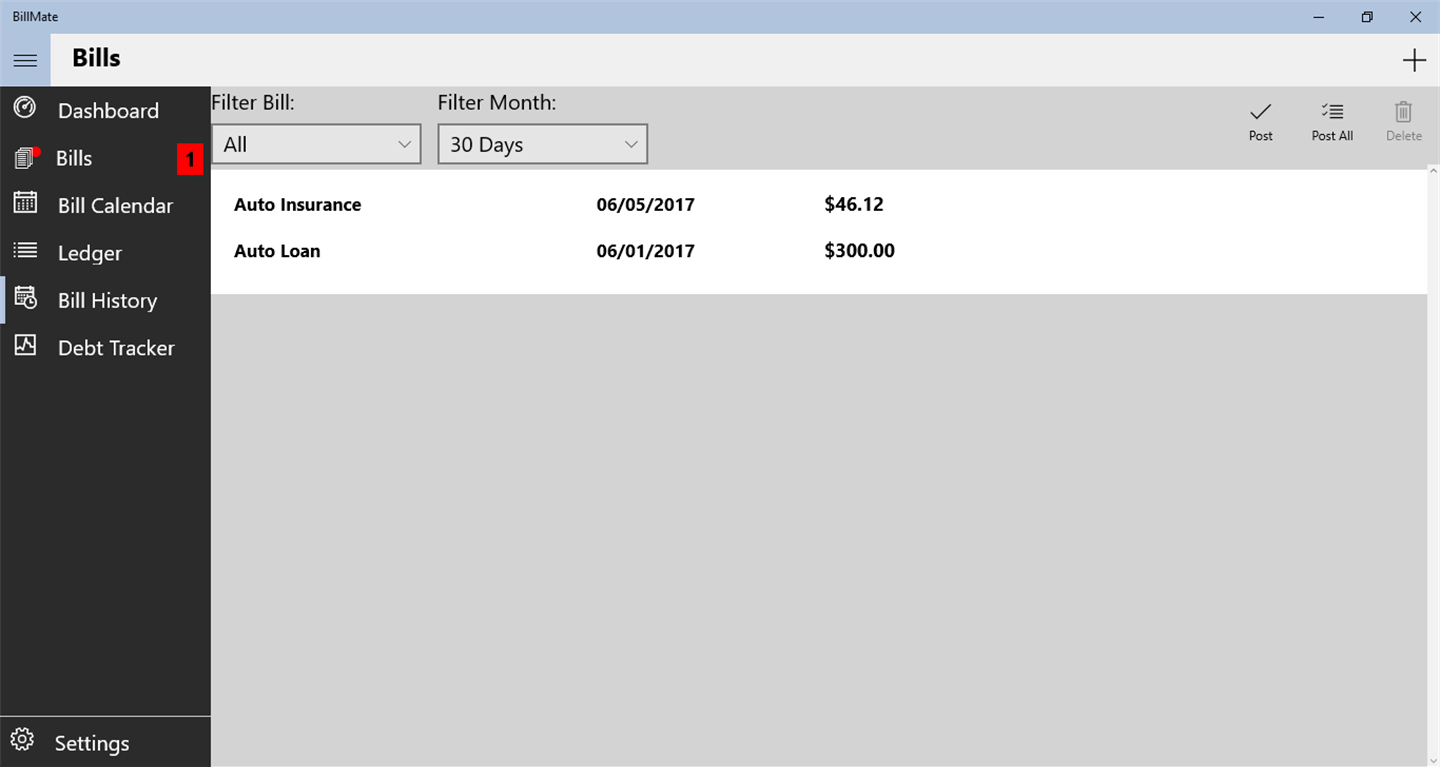Click the vertical scrollbar down arrow
Screen dimensions: 1440x767
(x=1433, y=759)
